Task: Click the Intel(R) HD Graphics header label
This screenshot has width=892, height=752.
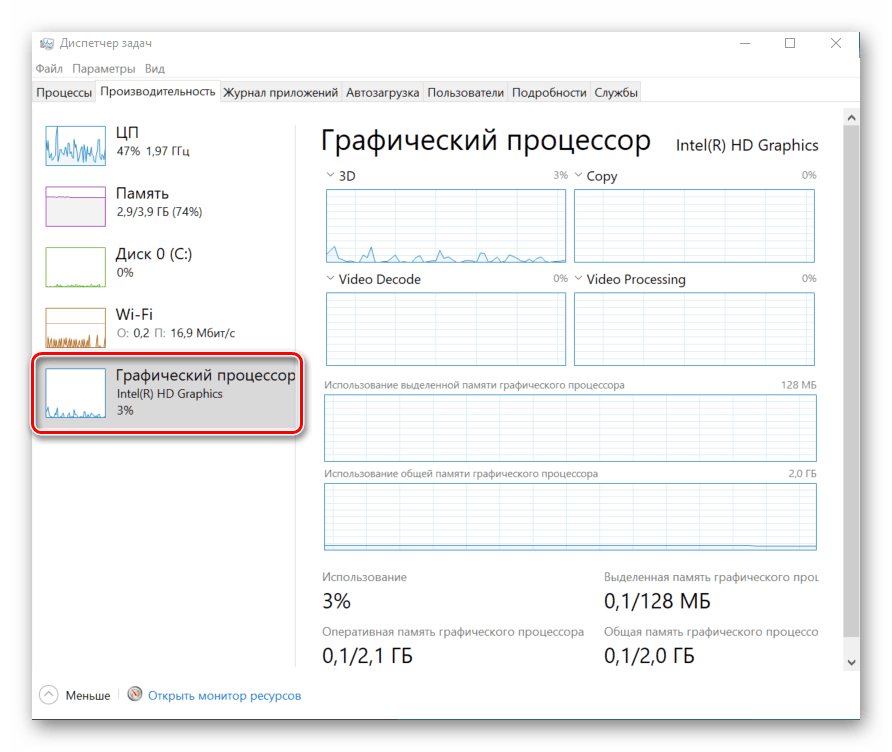Action: [x=747, y=146]
